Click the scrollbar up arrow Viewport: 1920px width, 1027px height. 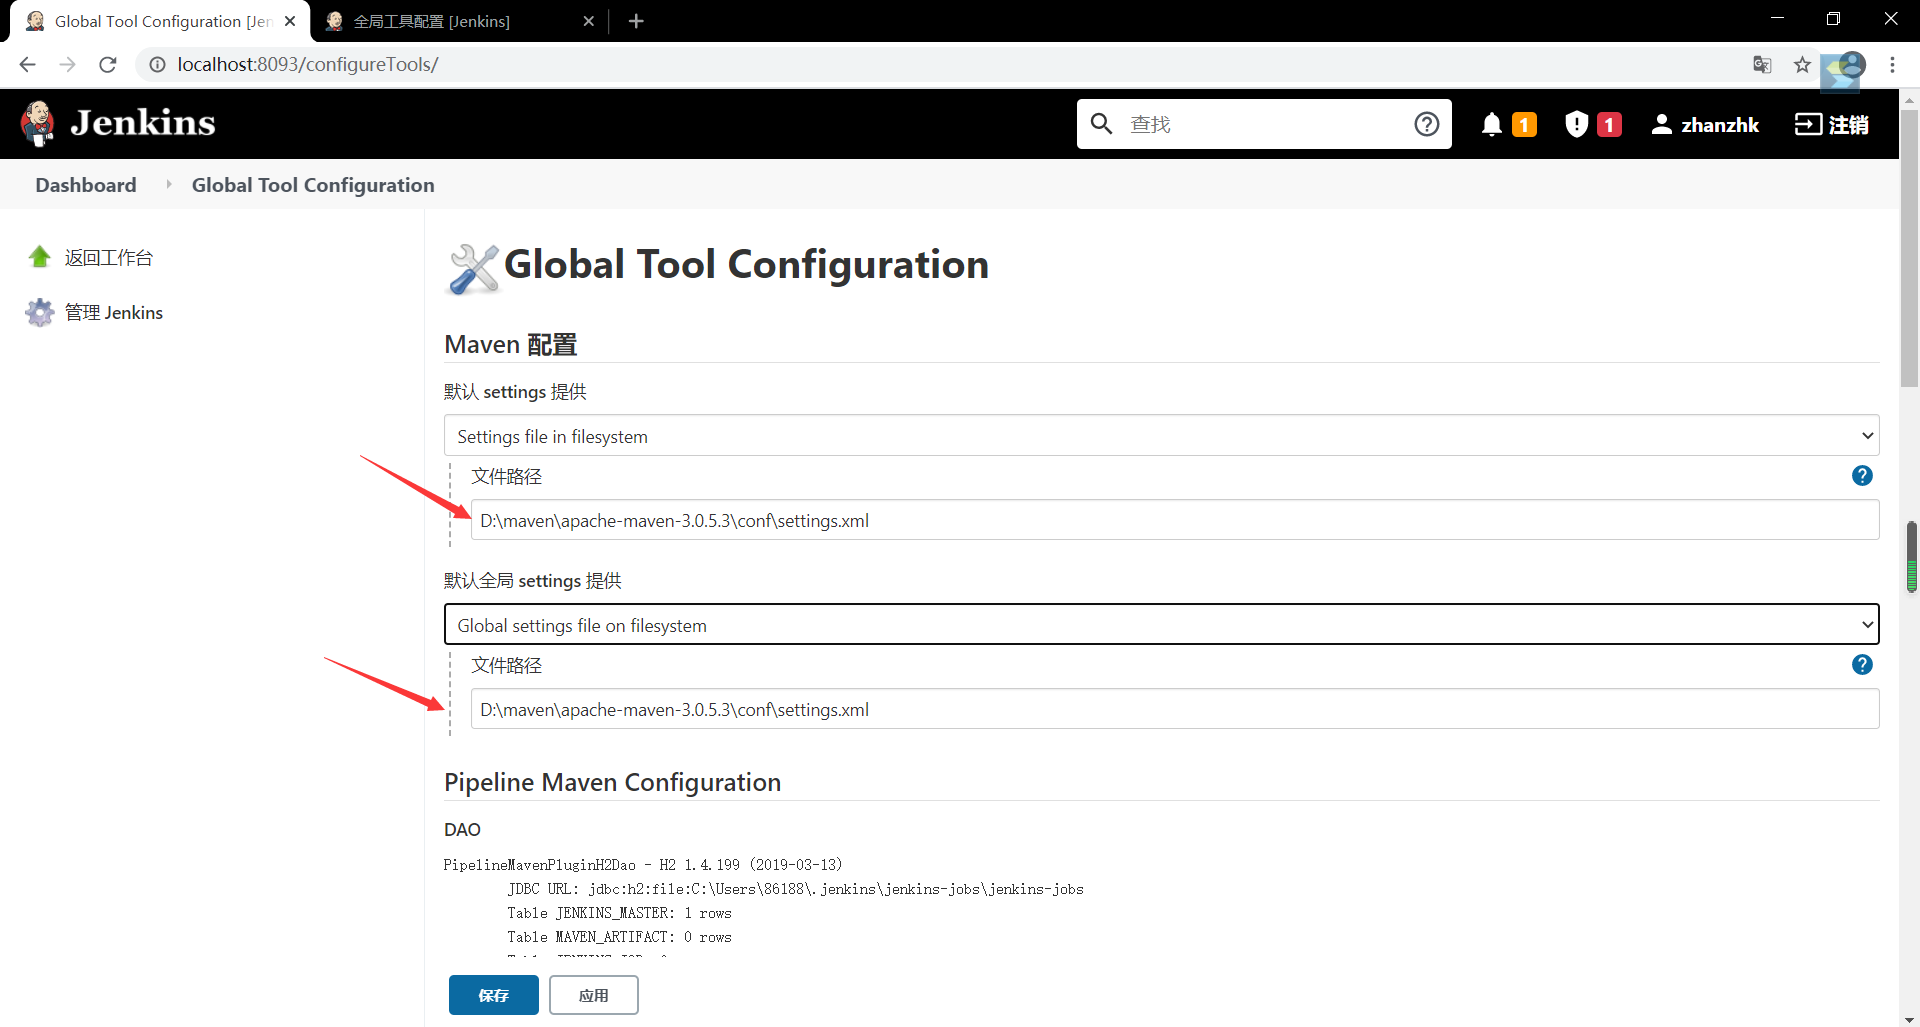[x=1909, y=99]
